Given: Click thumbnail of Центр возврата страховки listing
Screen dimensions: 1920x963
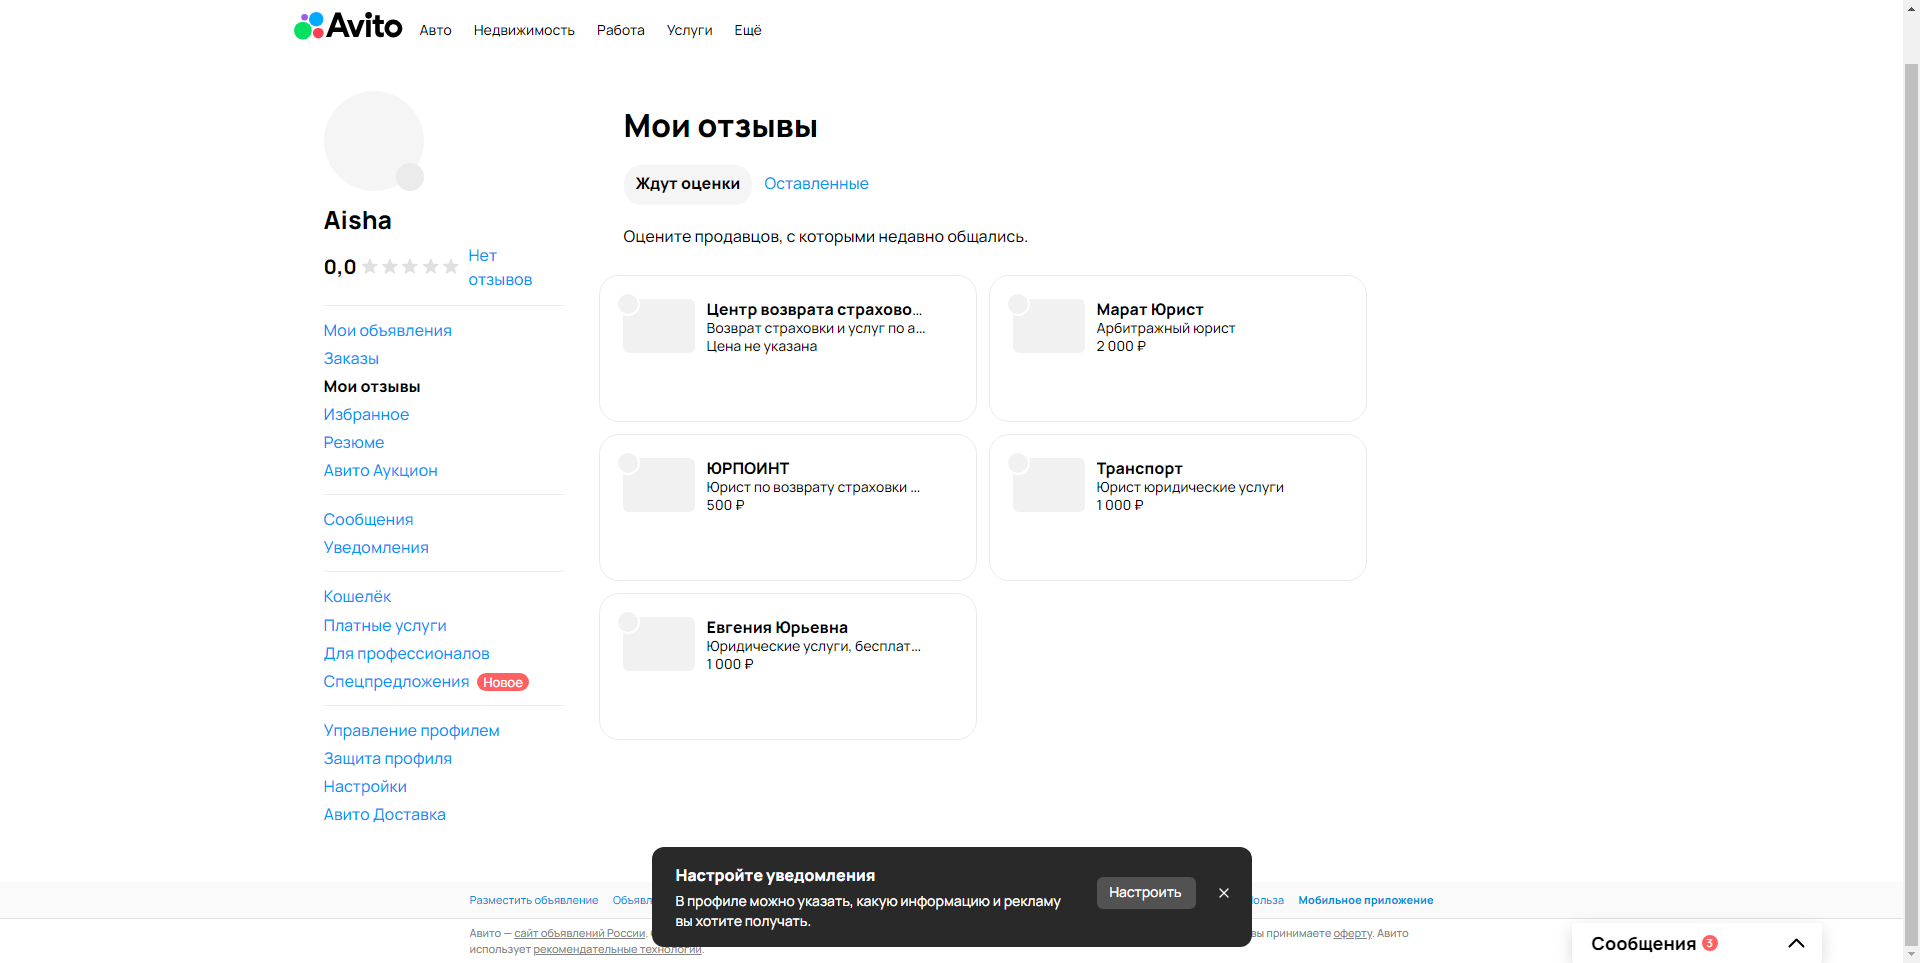Looking at the screenshot, I should click(658, 326).
